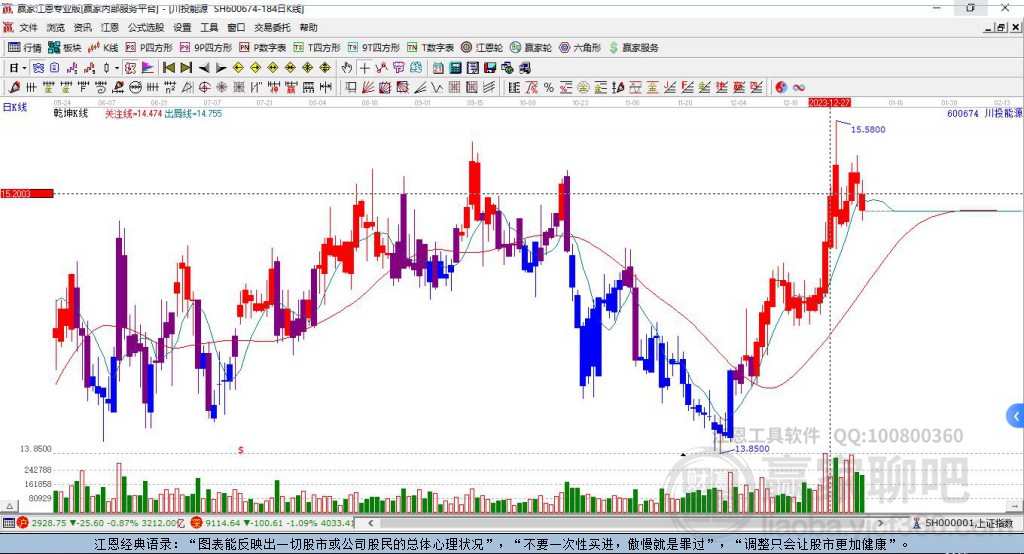The image size is (1024, 554).
Task: Click the 关注线=14.474 indicator text
Action: click(x=133, y=114)
